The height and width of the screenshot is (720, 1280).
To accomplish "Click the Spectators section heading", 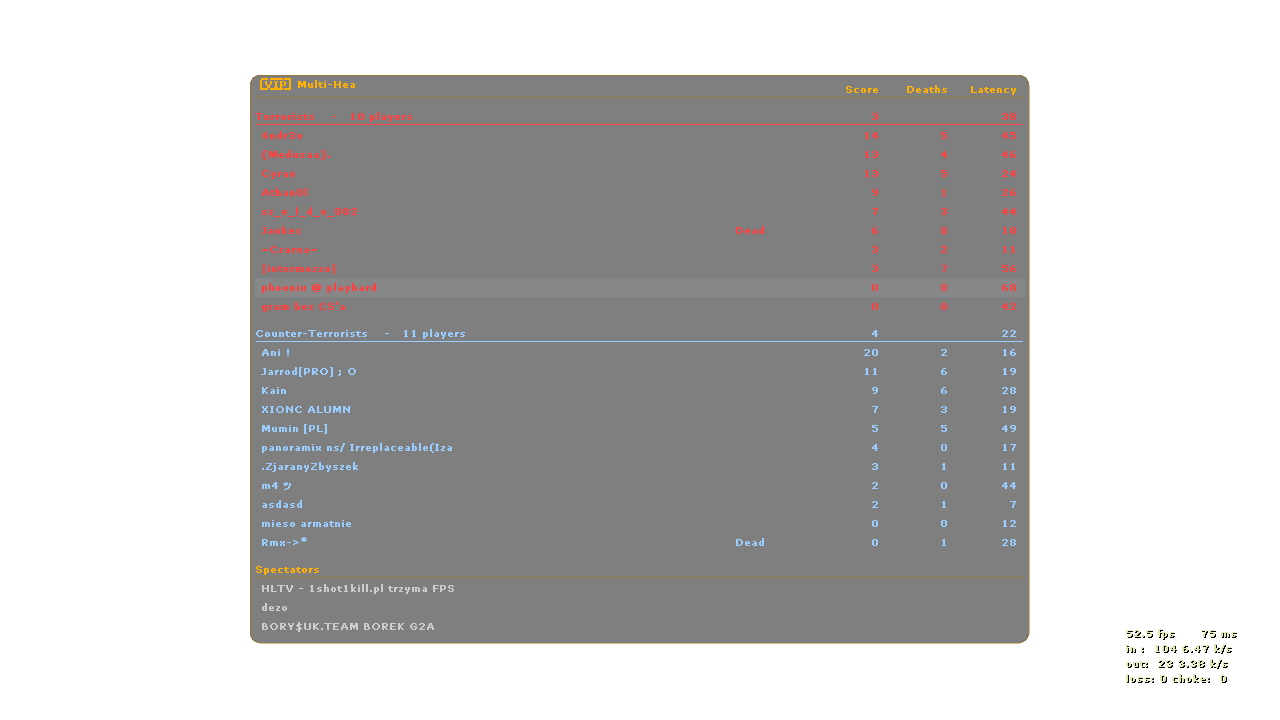I will point(288,570).
